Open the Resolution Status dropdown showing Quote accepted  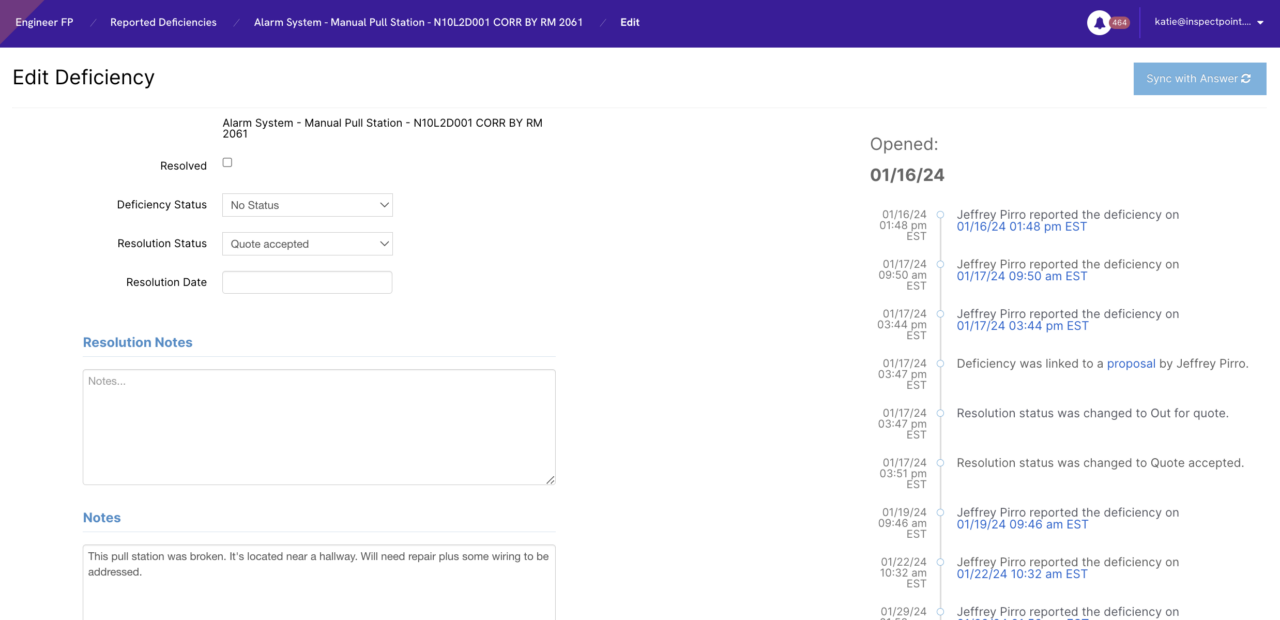pos(307,243)
